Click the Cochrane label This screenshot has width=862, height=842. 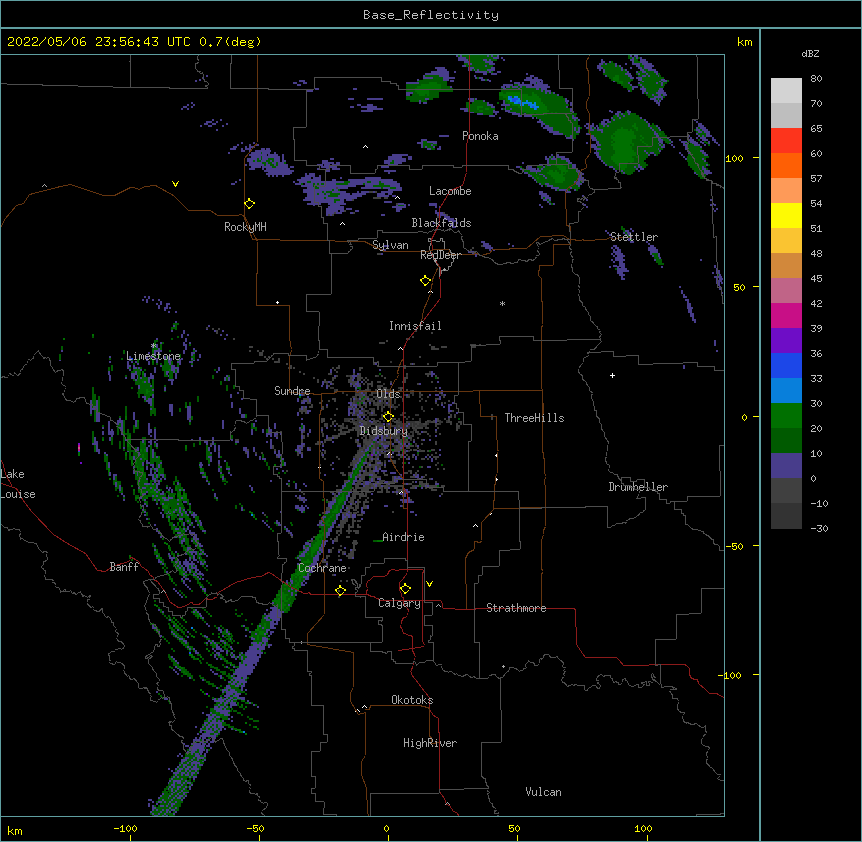click(322, 568)
